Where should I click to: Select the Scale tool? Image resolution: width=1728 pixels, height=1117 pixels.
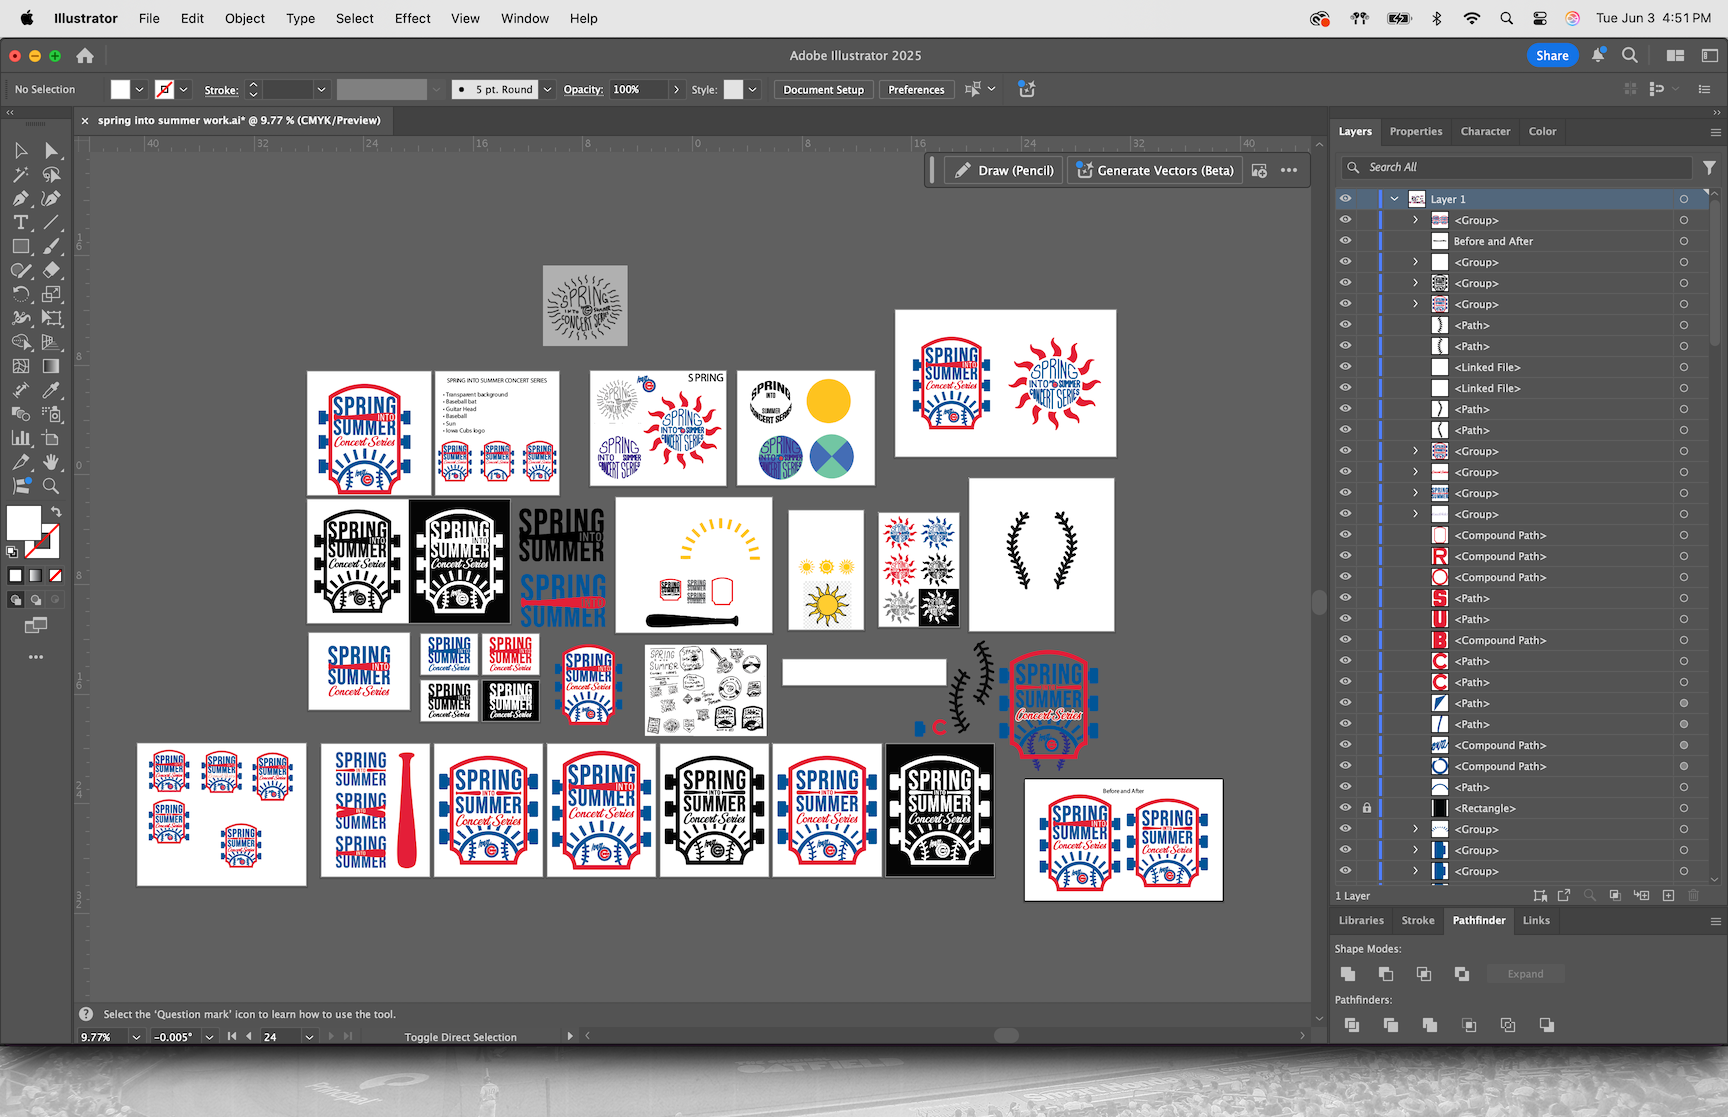pyautogui.click(x=51, y=295)
